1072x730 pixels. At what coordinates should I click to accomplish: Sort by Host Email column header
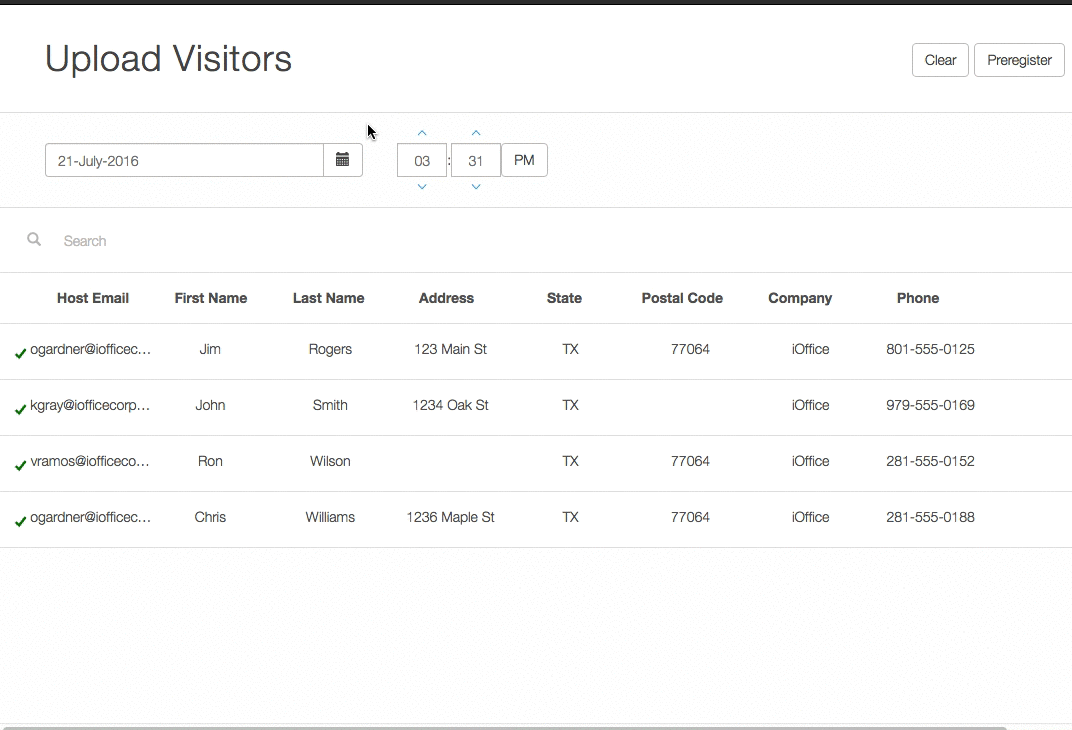pyautogui.click(x=93, y=298)
